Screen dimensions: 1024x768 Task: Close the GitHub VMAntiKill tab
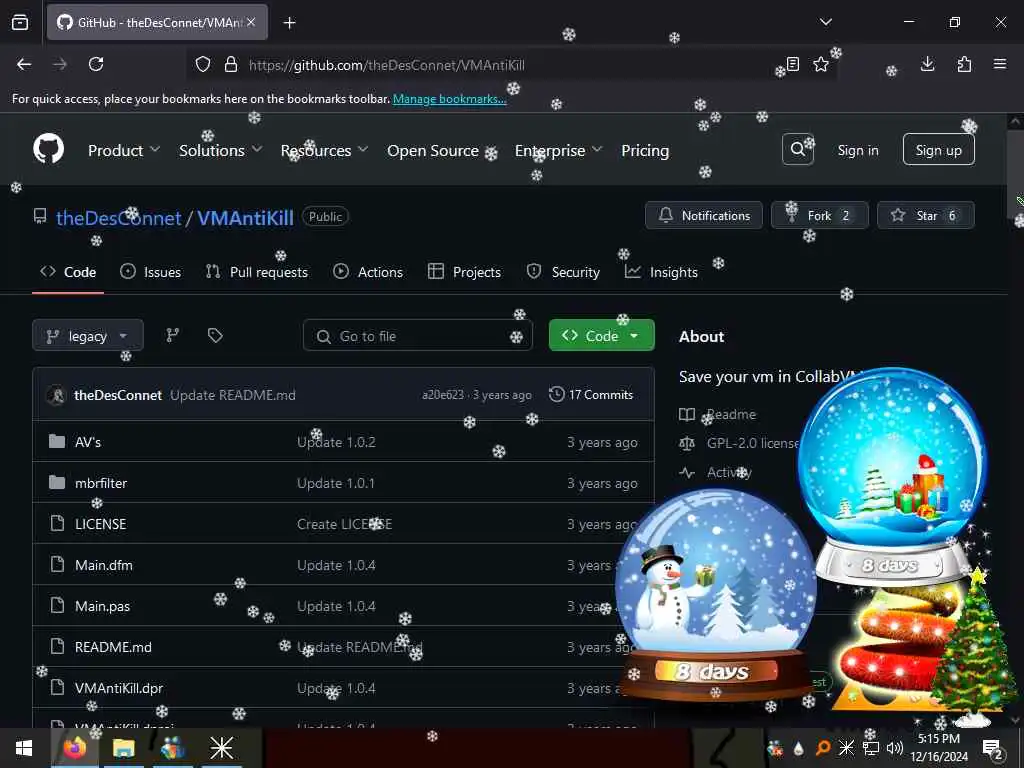(251, 22)
